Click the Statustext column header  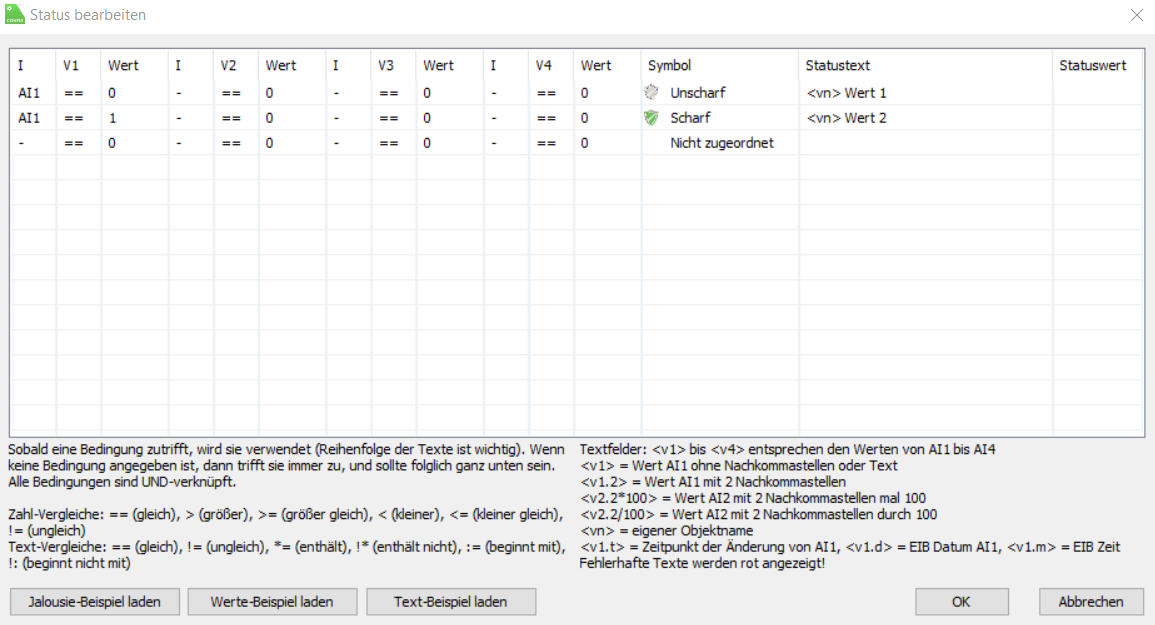tap(925, 65)
